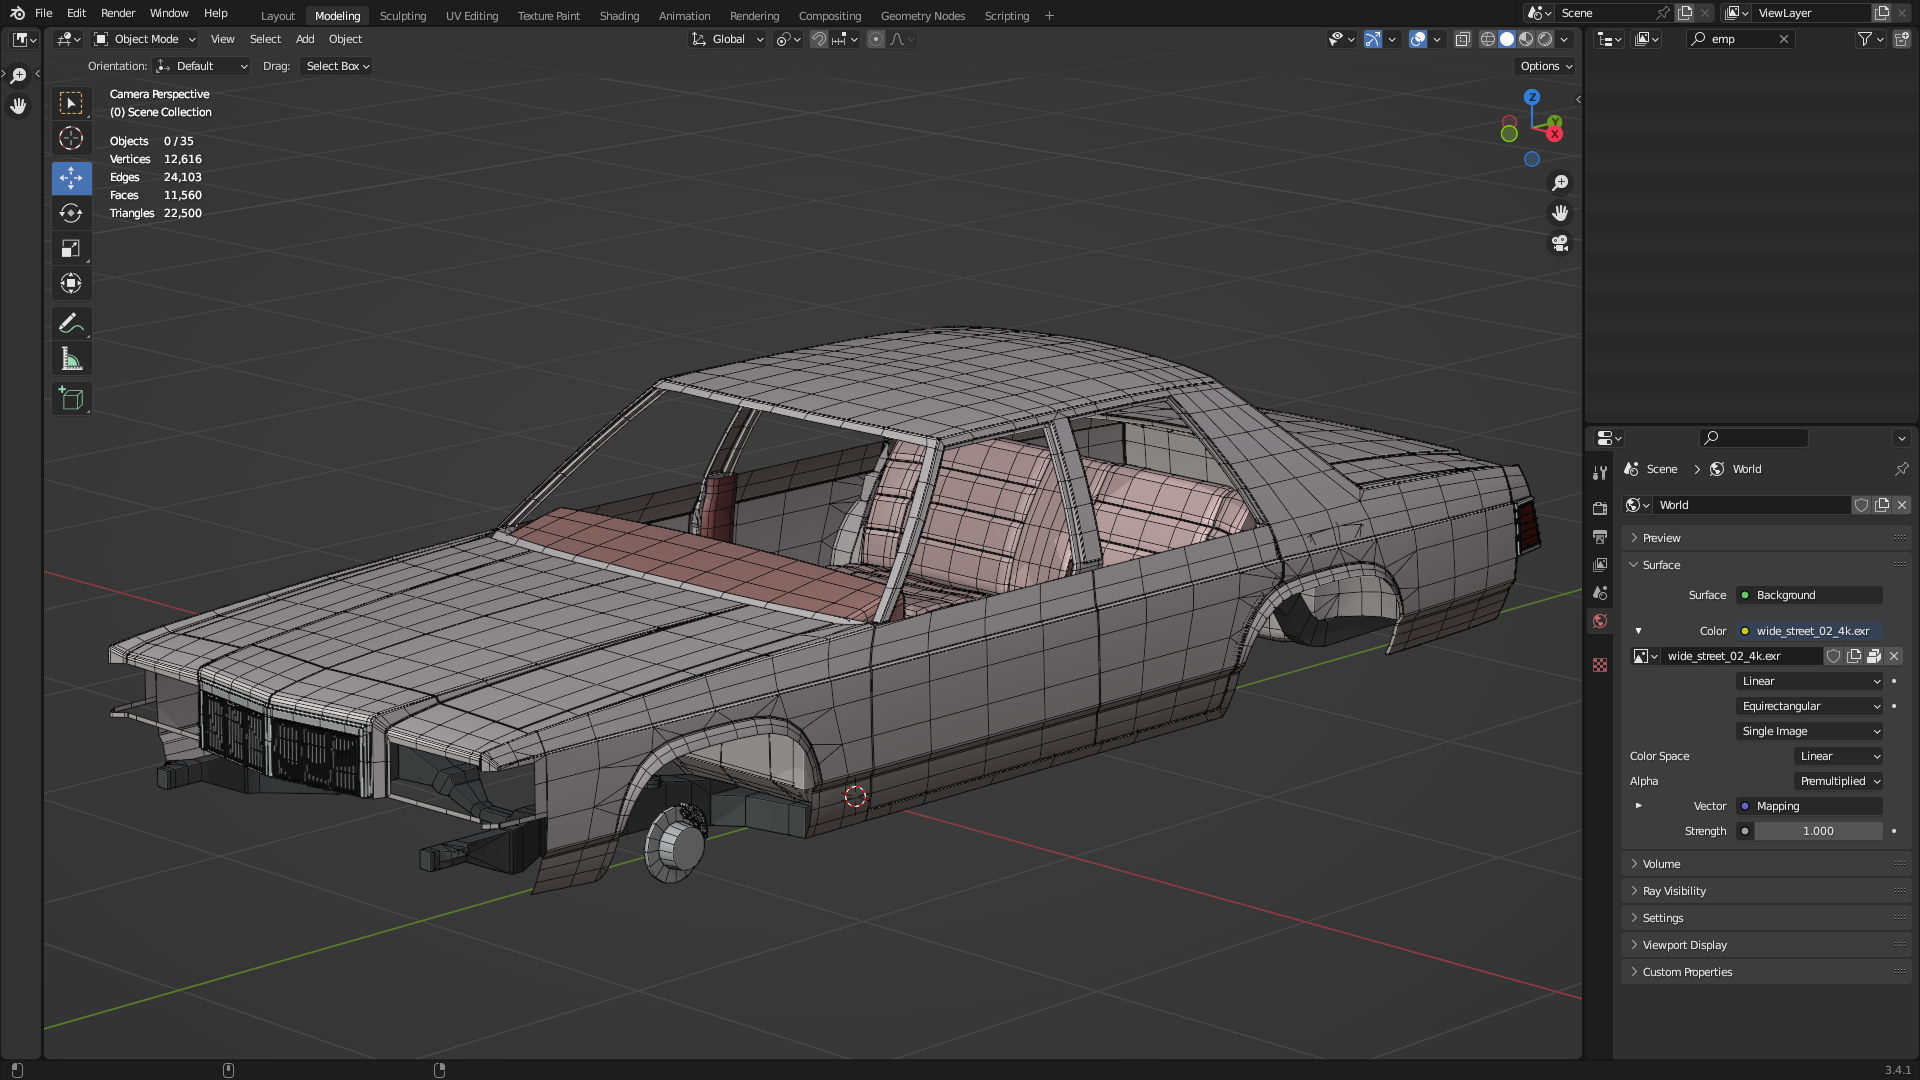Open the Render menu
1920x1080 pixels.
[118, 13]
